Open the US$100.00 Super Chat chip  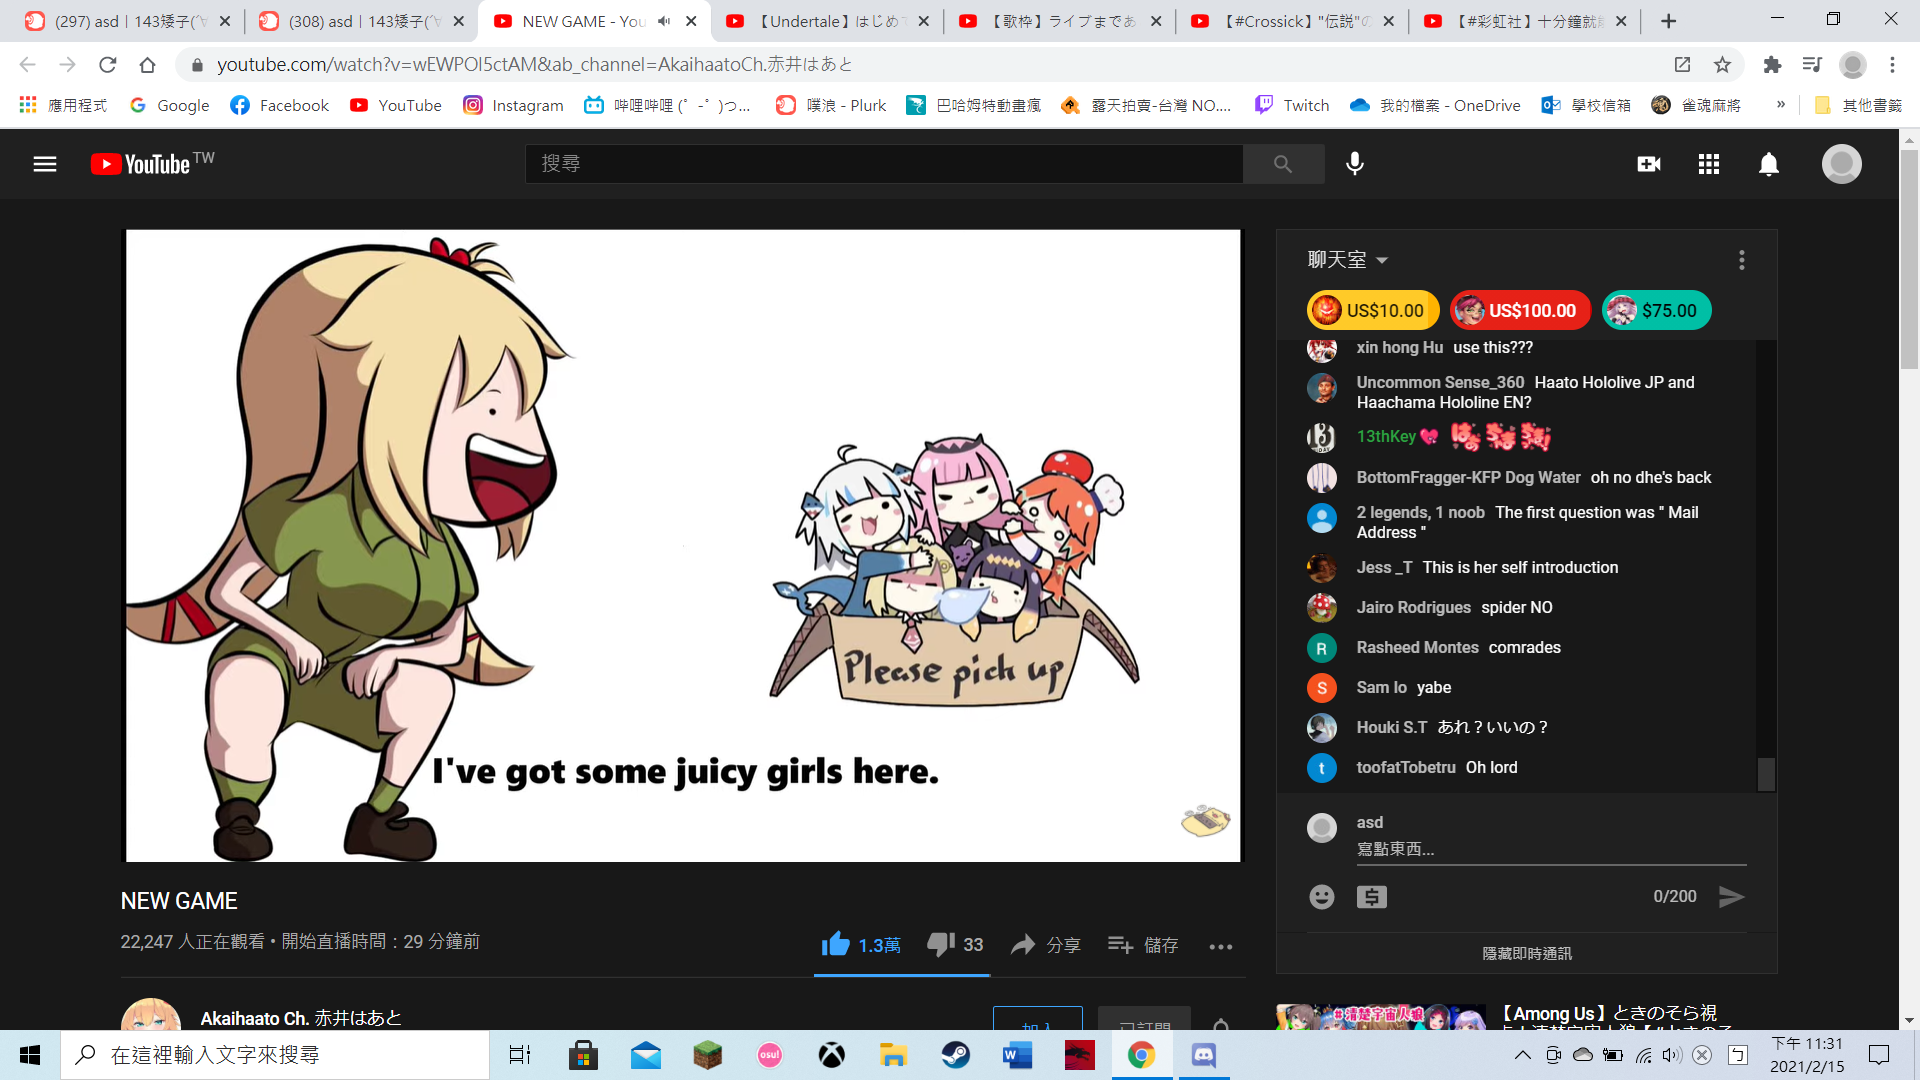pyautogui.click(x=1519, y=310)
